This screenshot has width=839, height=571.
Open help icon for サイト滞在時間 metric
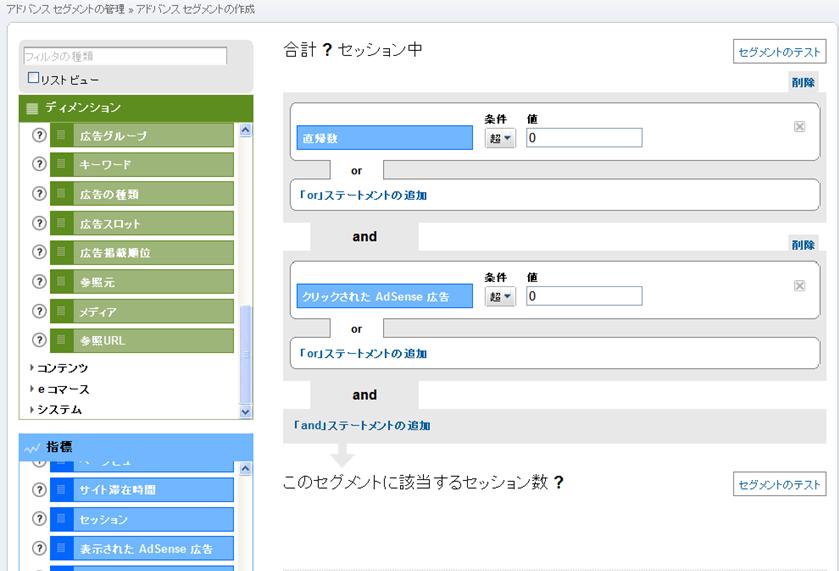(x=39, y=489)
